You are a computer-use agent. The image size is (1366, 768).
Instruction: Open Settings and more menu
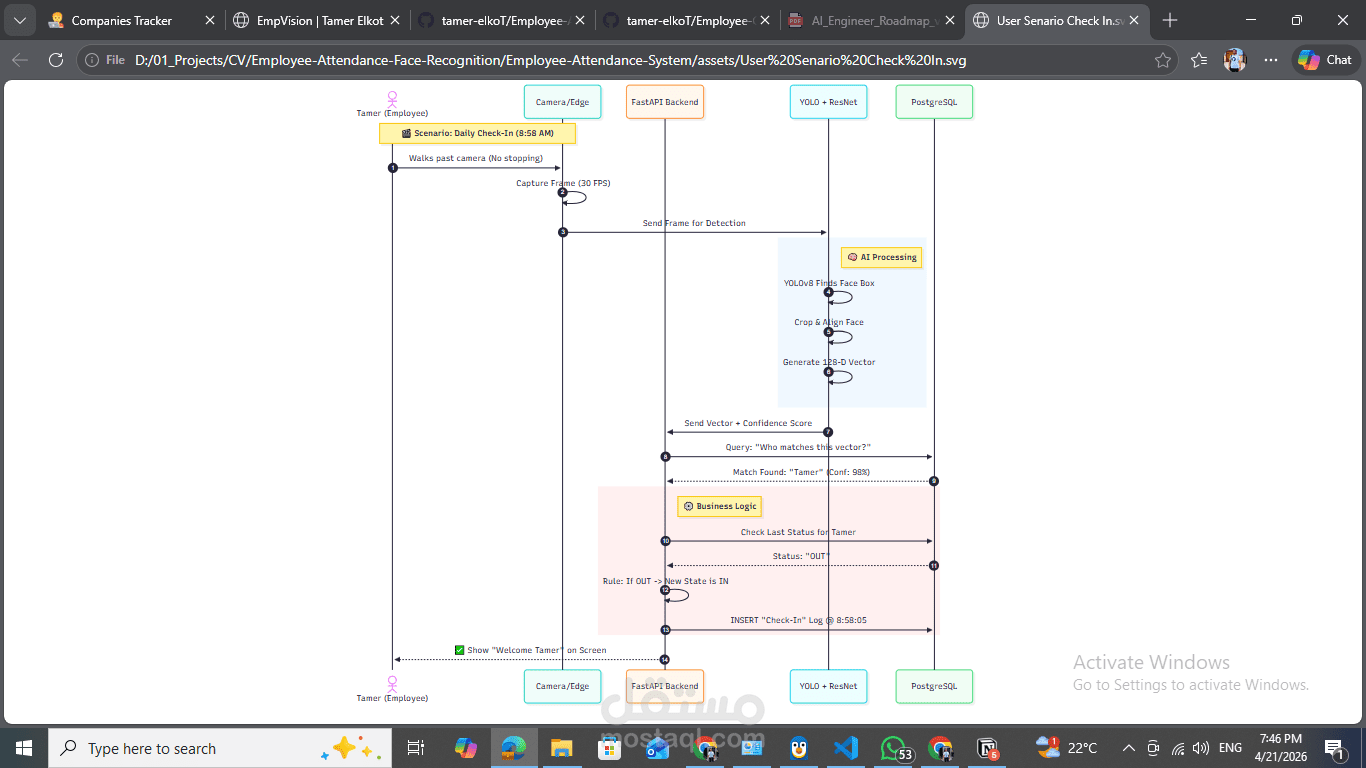coord(1271,60)
